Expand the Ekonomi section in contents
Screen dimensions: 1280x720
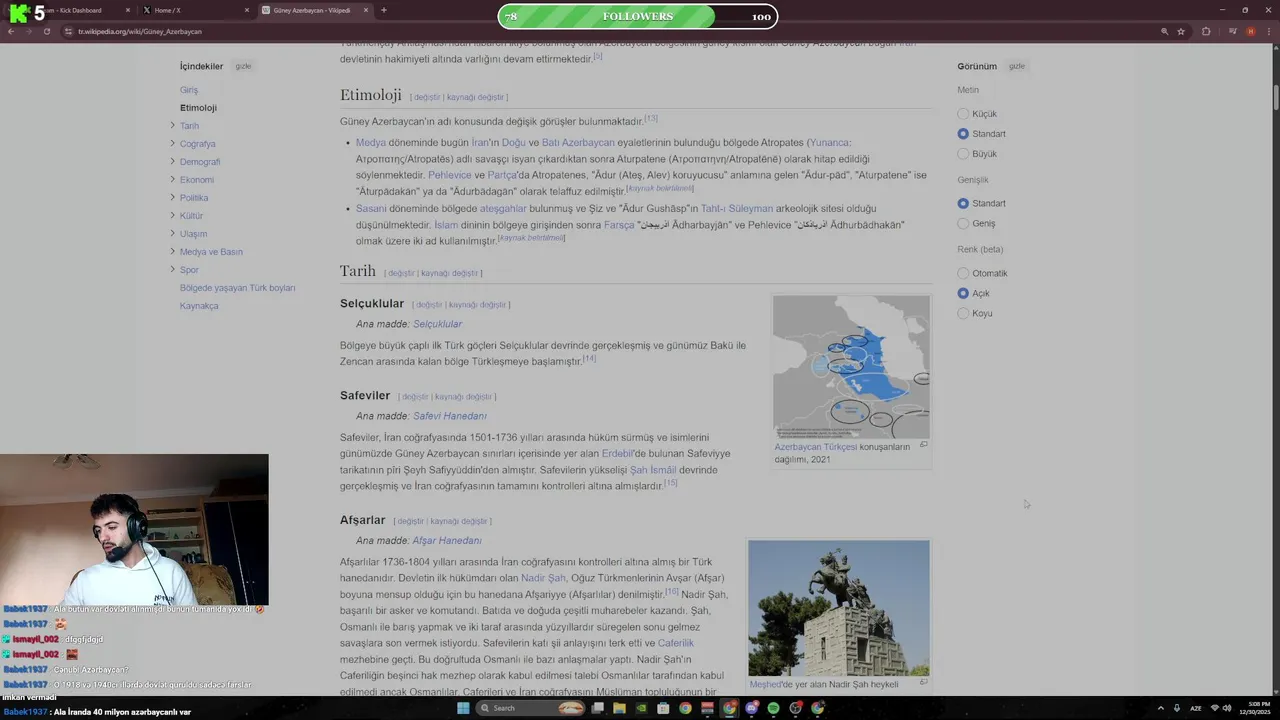172,180
